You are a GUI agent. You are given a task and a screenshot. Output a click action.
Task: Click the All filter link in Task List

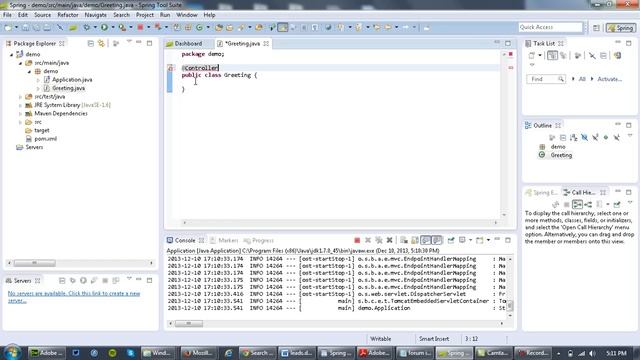point(582,79)
